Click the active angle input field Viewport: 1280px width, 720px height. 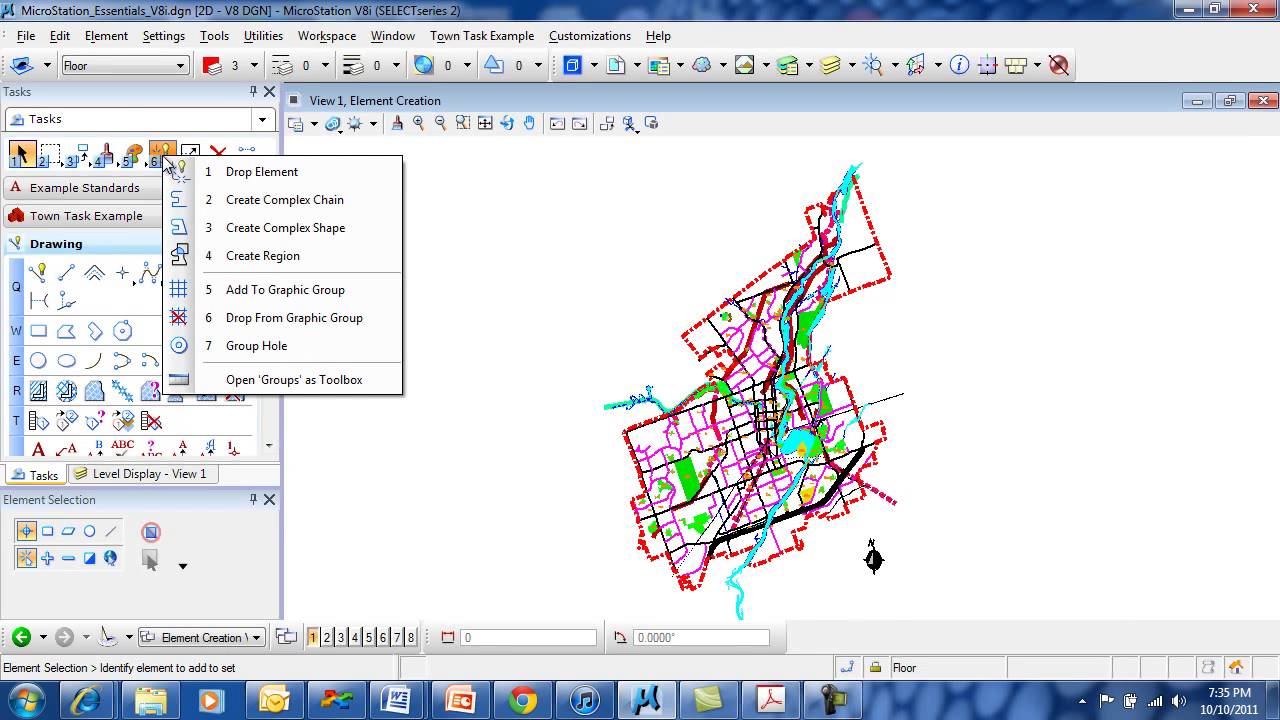click(700, 638)
